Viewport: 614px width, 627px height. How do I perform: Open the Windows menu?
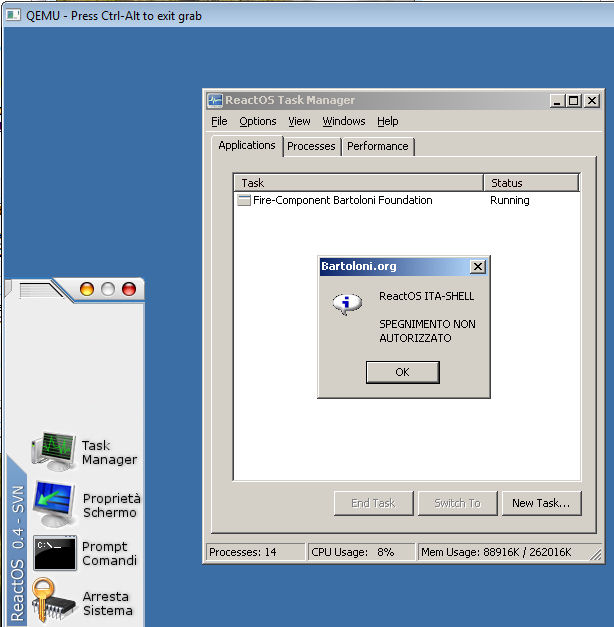coord(344,121)
